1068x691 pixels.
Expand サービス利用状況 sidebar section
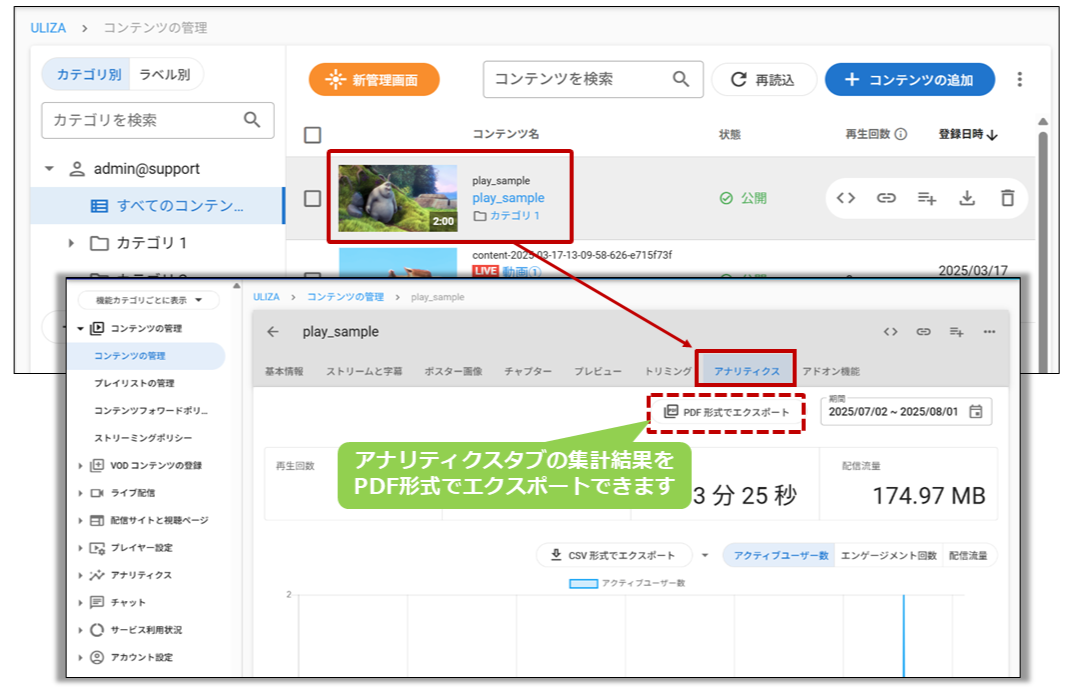click(80, 630)
